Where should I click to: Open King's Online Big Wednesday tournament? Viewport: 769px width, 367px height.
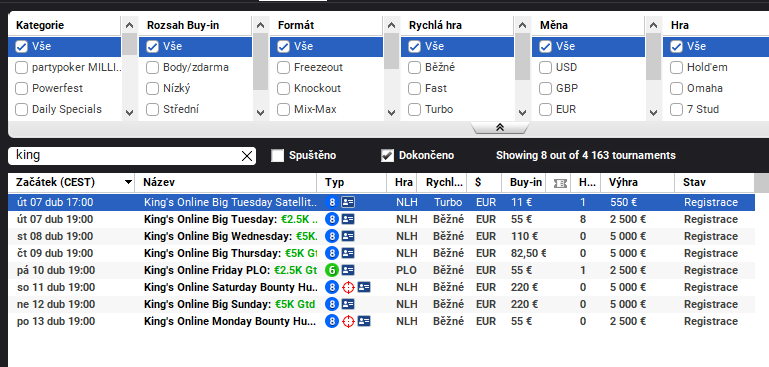tap(381, 236)
